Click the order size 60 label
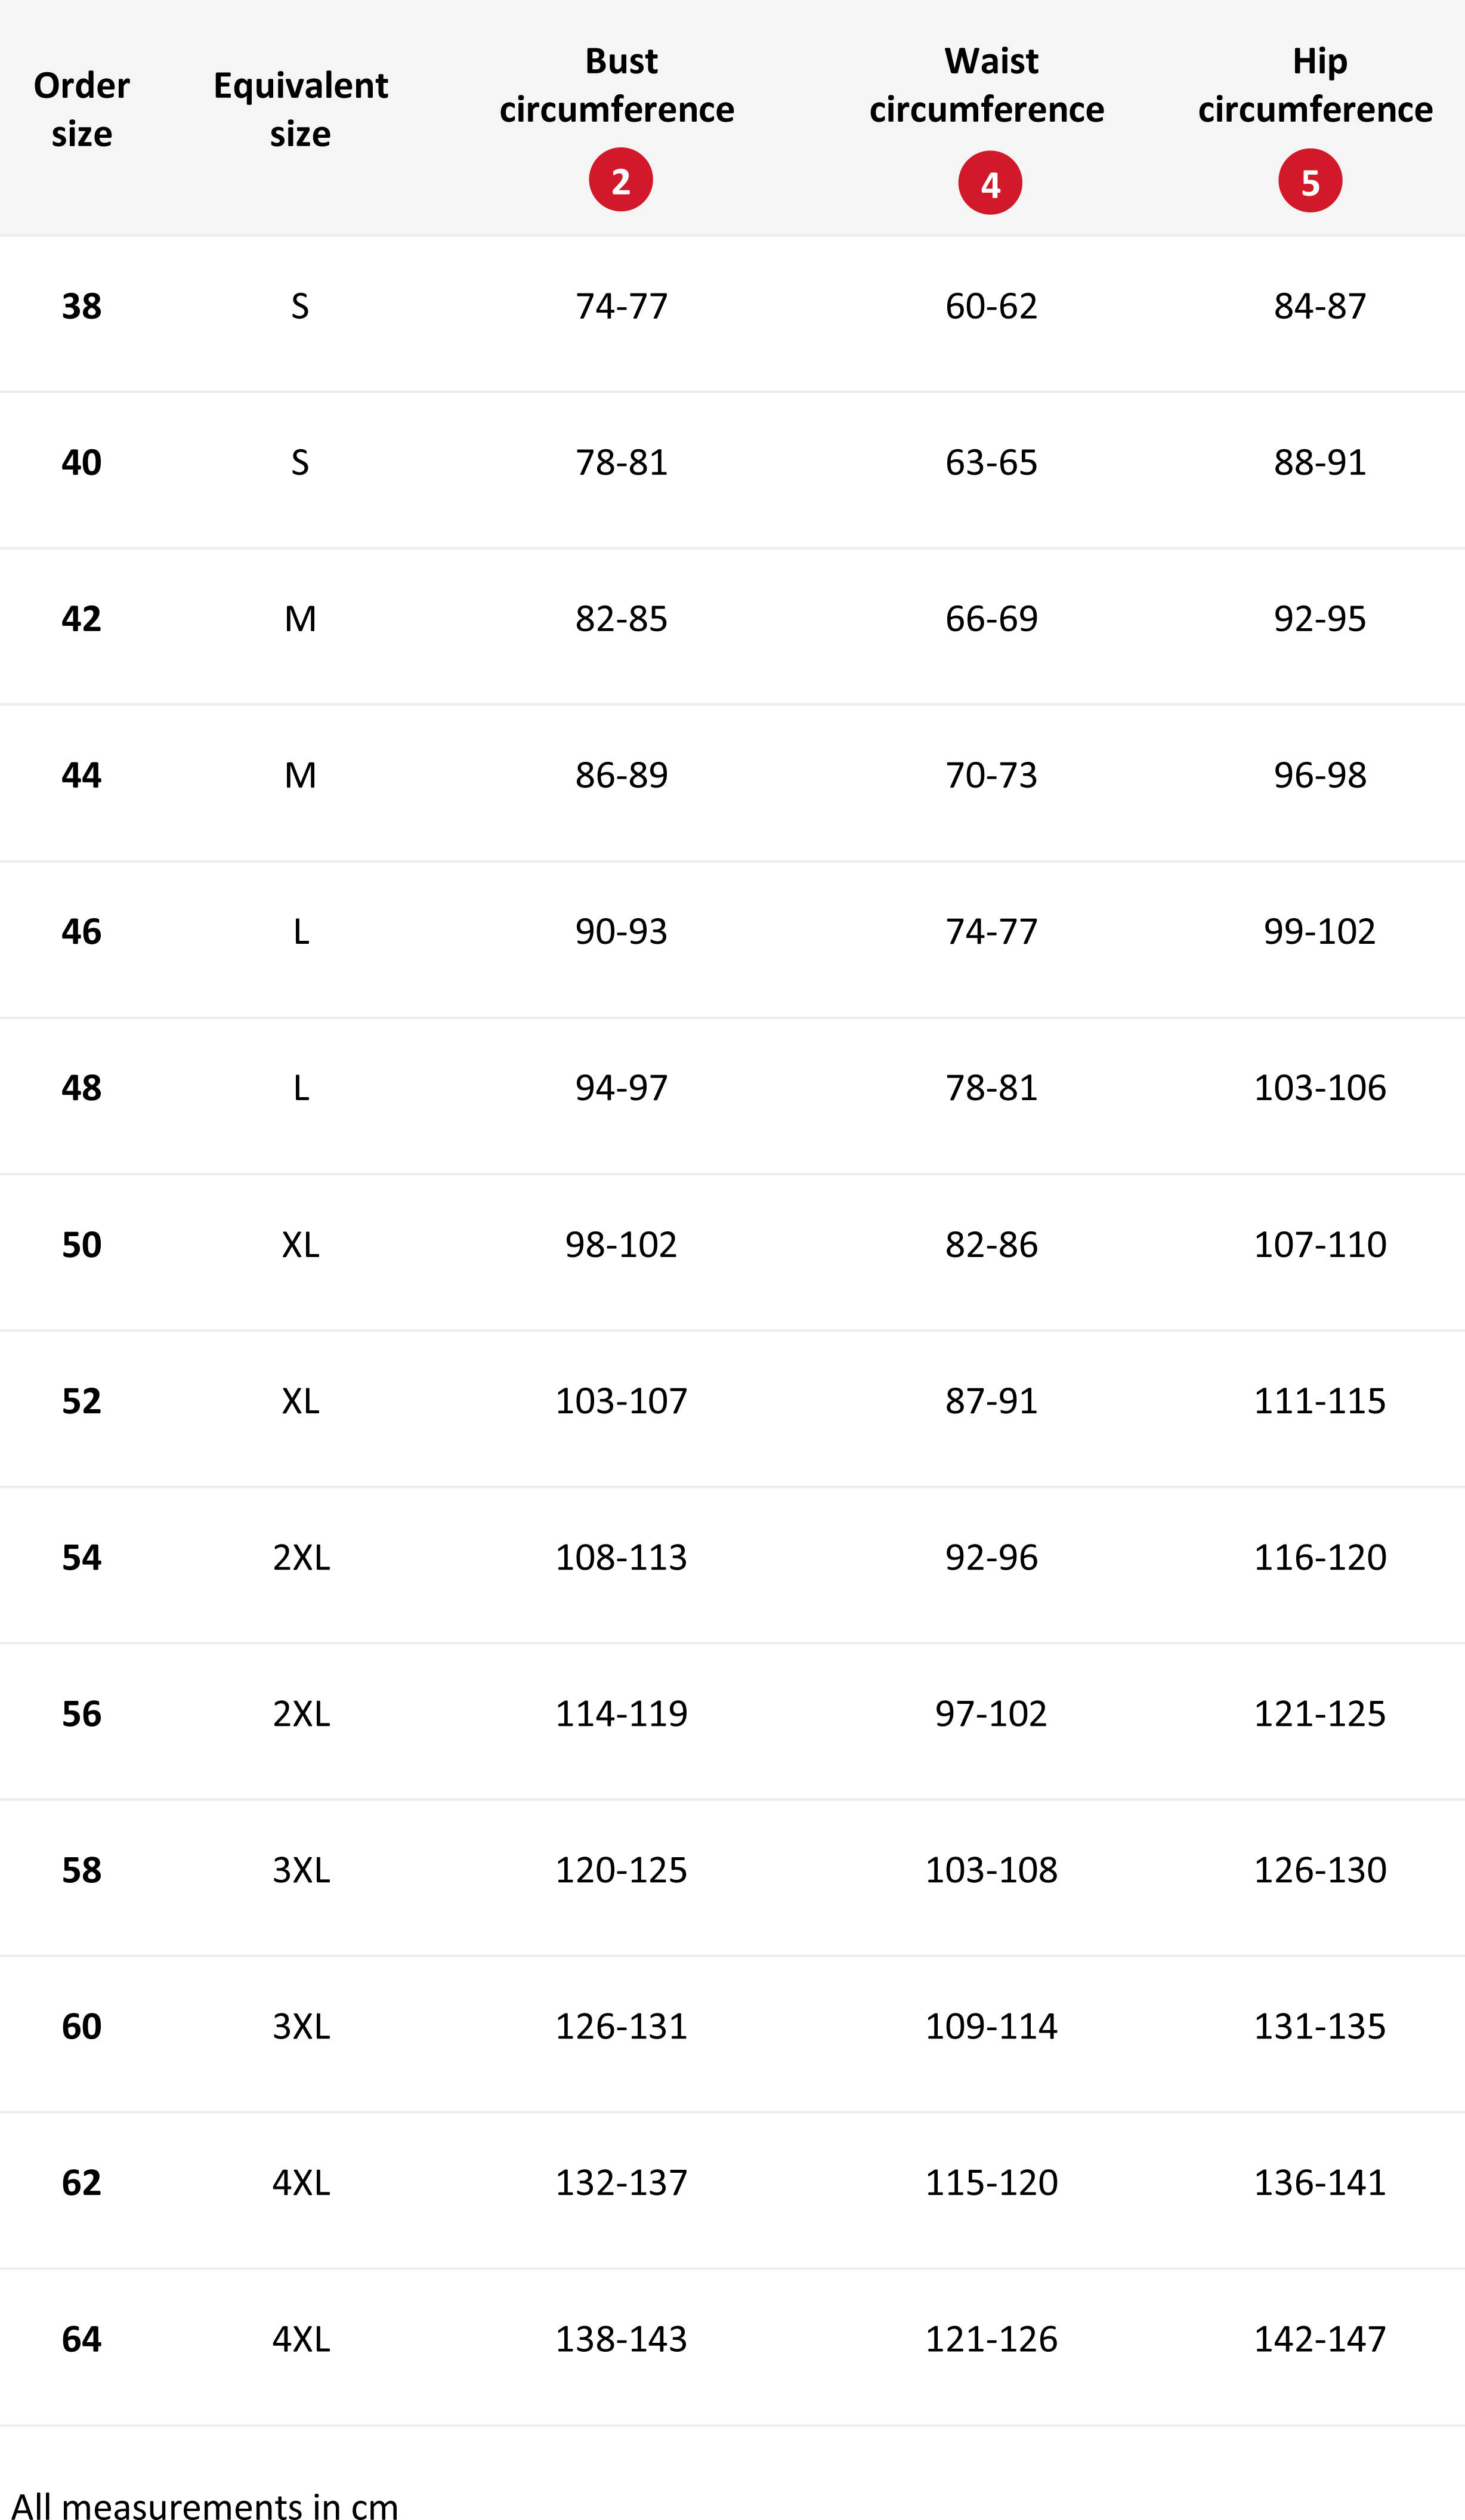 click(x=82, y=2027)
